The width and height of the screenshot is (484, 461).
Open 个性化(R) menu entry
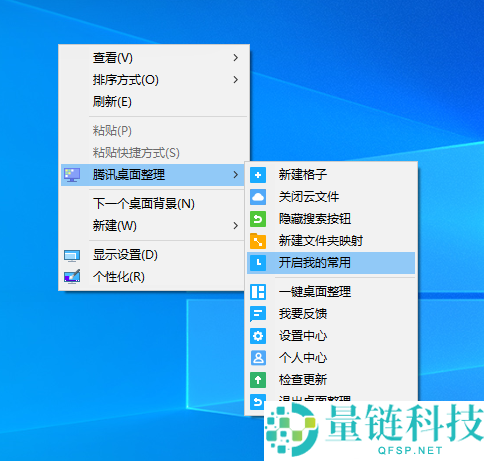pyautogui.click(x=154, y=277)
